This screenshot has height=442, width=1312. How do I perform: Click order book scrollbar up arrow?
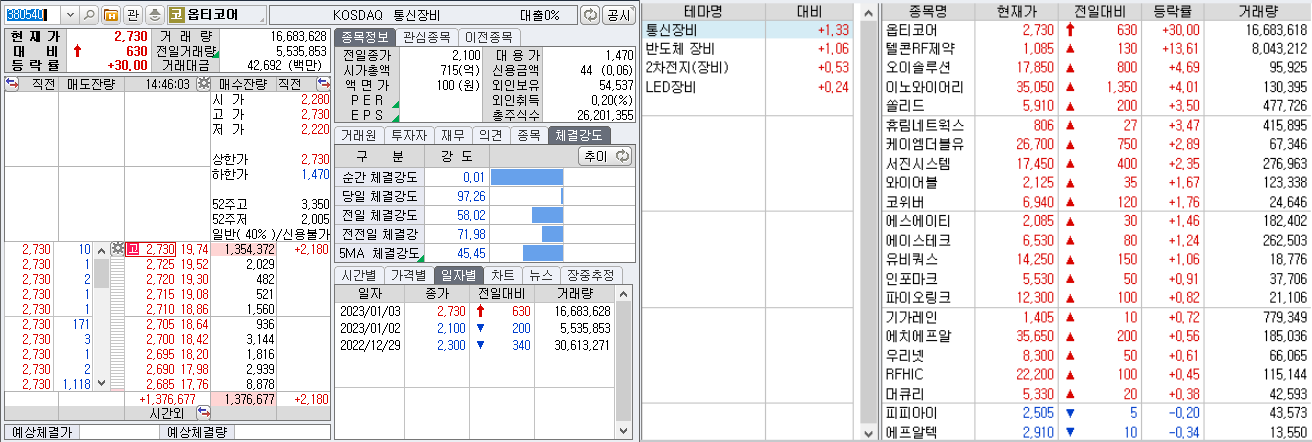pos(102,249)
